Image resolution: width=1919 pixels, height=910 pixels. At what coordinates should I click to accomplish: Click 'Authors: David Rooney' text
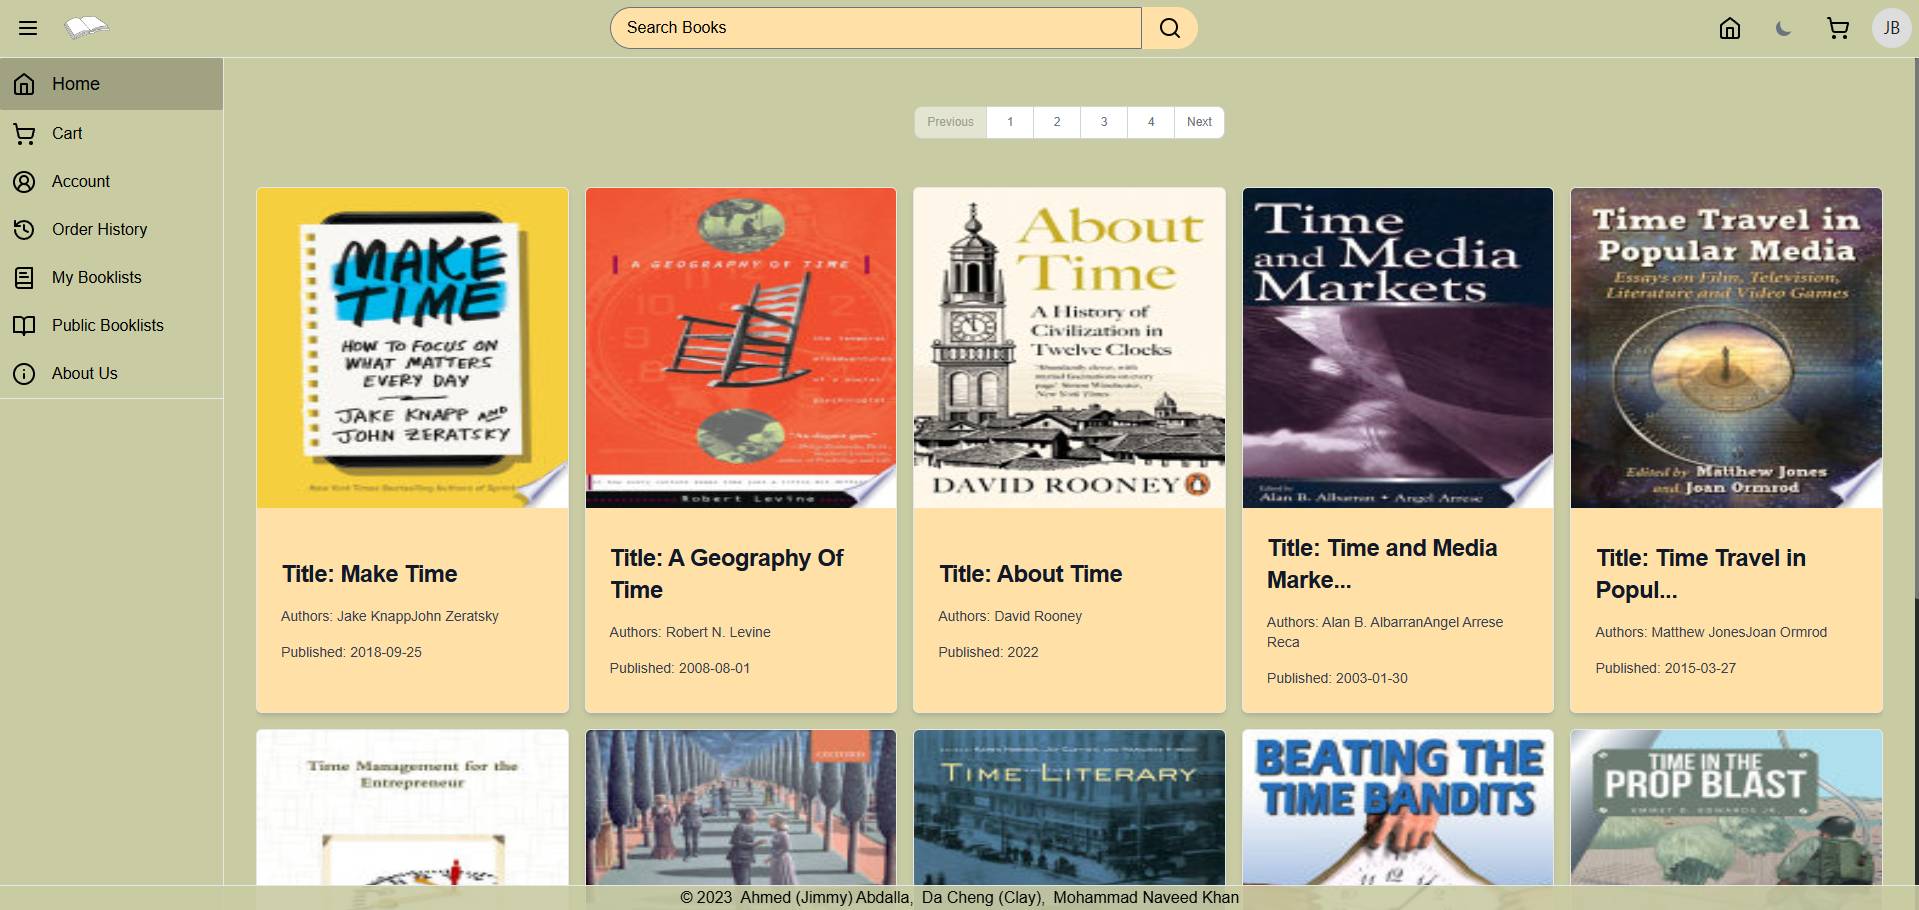1010,616
